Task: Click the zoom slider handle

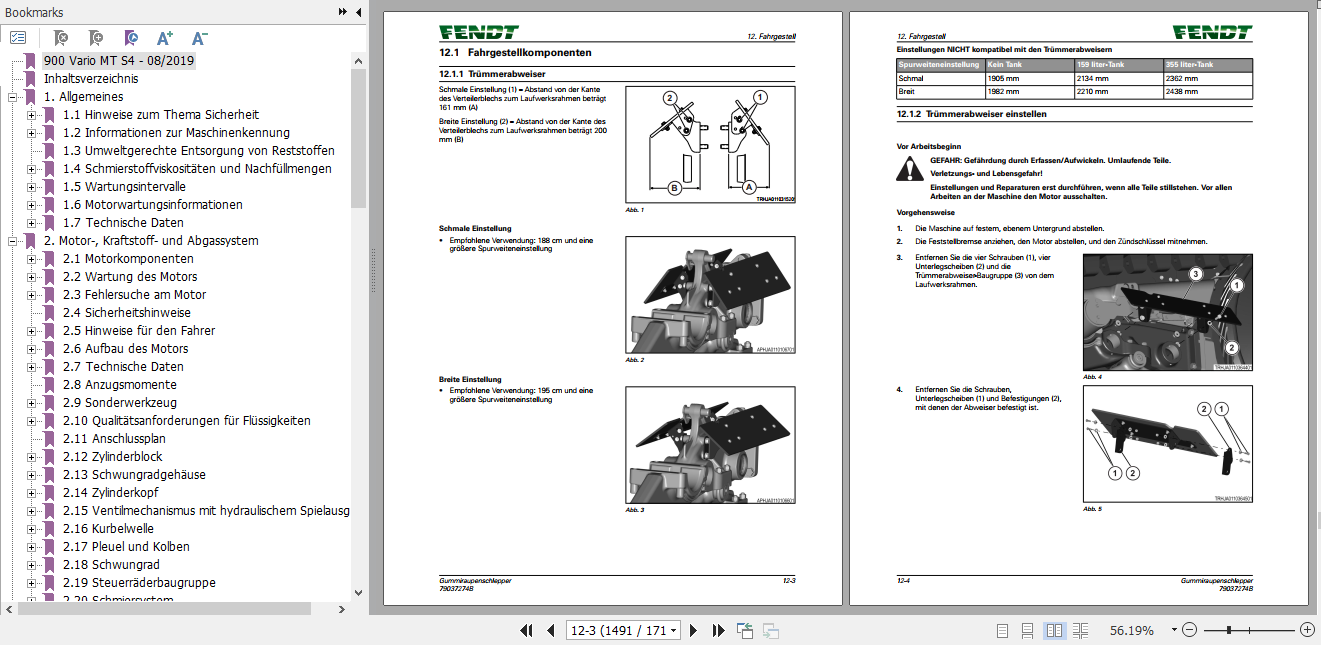Action: click(x=1229, y=630)
